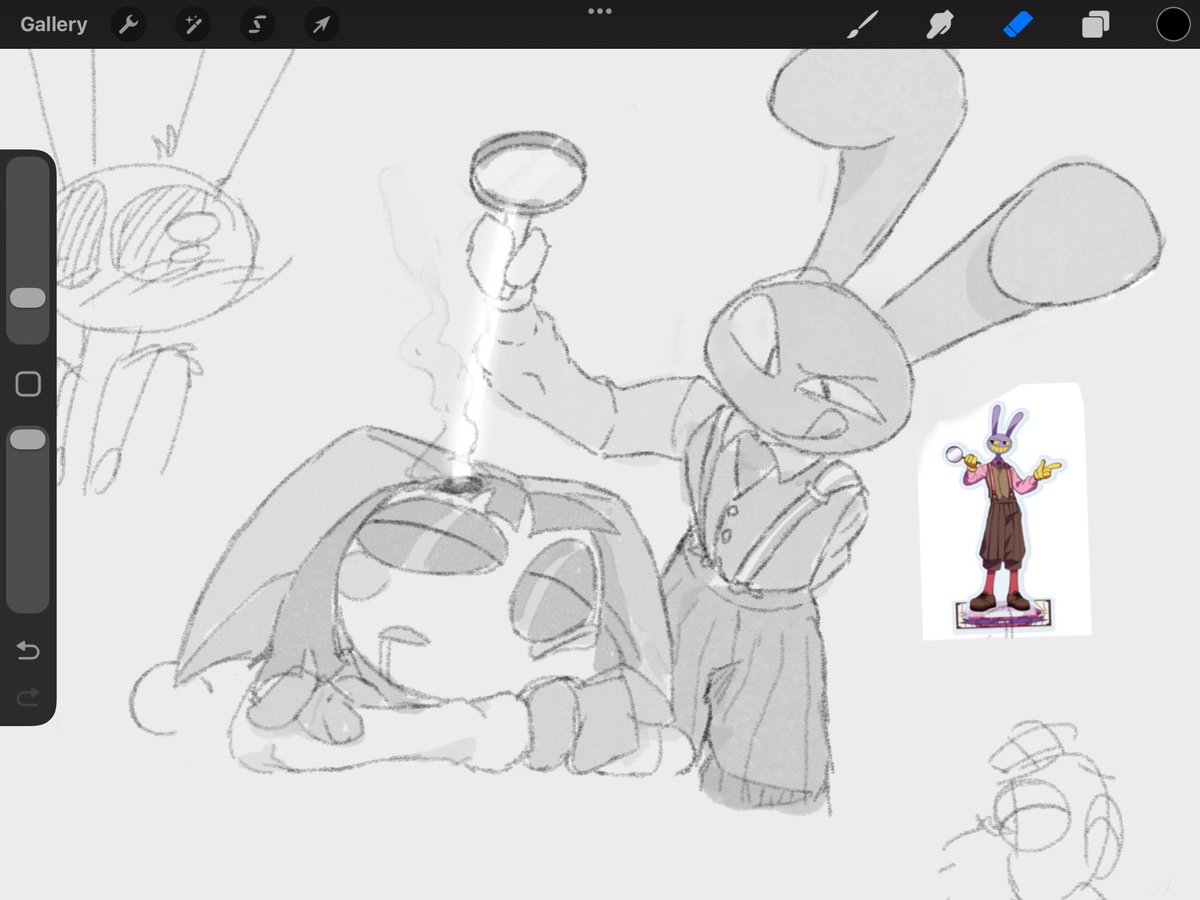
Task: Click the brush size slider handle
Action: (28, 298)
